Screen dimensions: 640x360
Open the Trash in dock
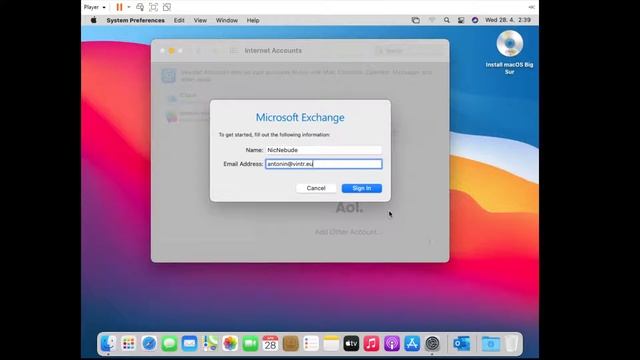point(511,344)
